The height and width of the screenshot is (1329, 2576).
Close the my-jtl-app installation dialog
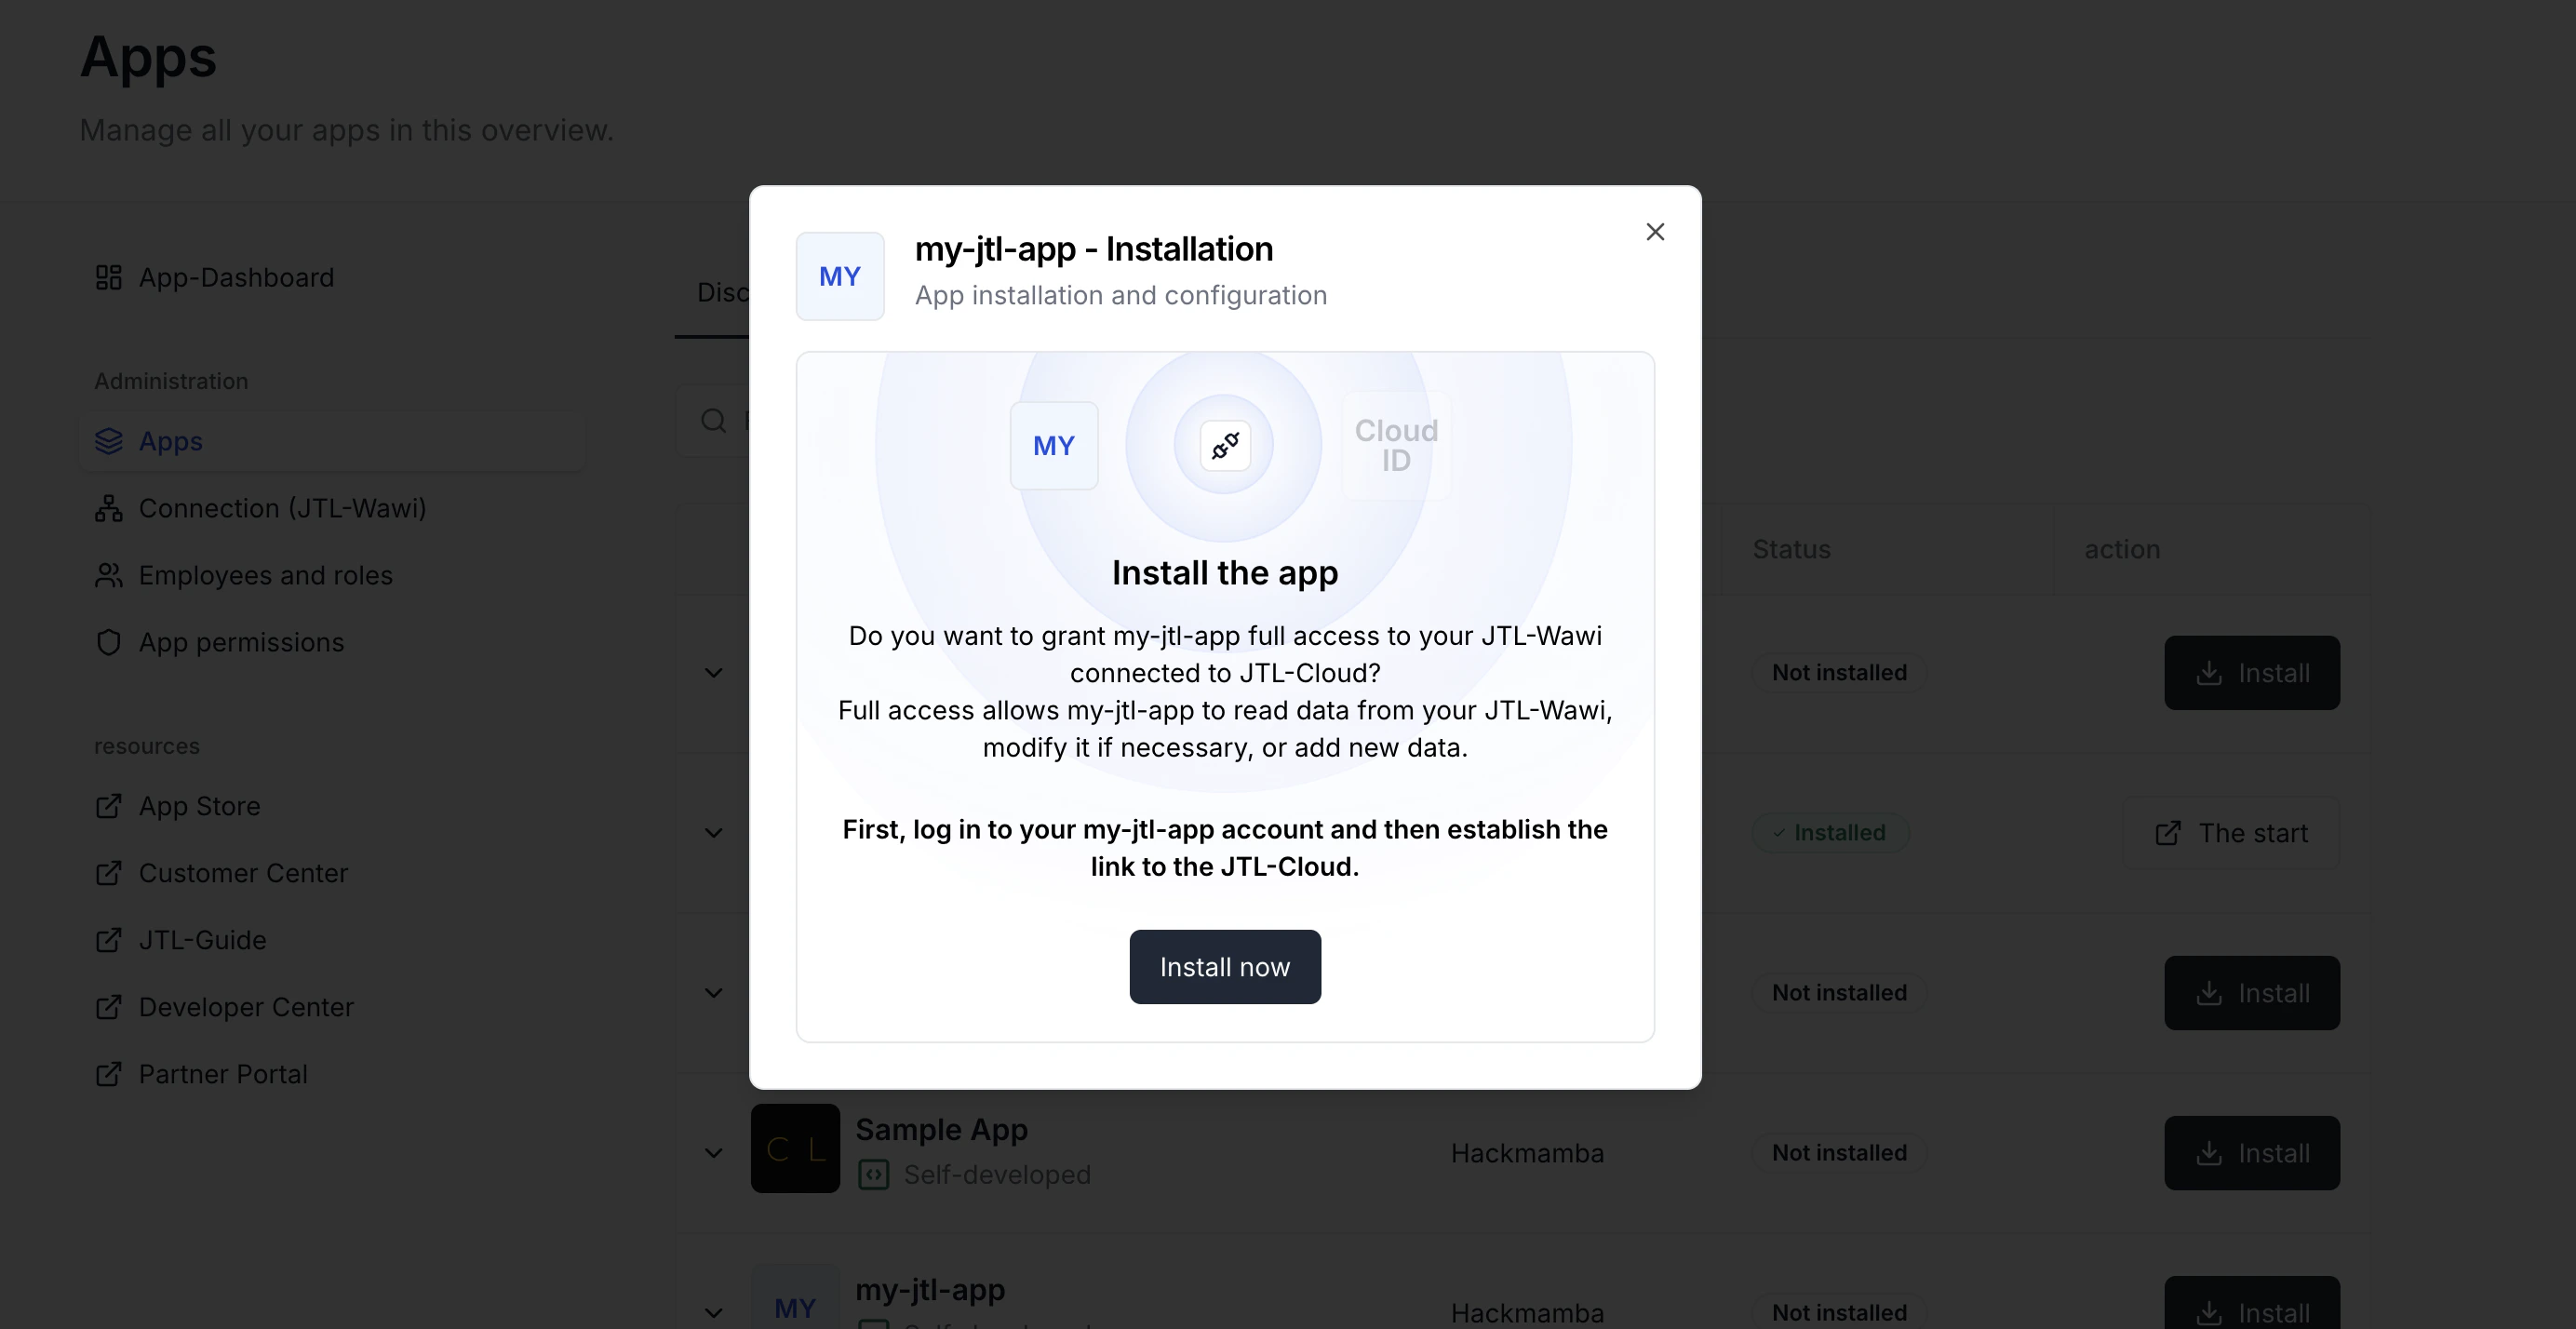tap(1655, 231)
